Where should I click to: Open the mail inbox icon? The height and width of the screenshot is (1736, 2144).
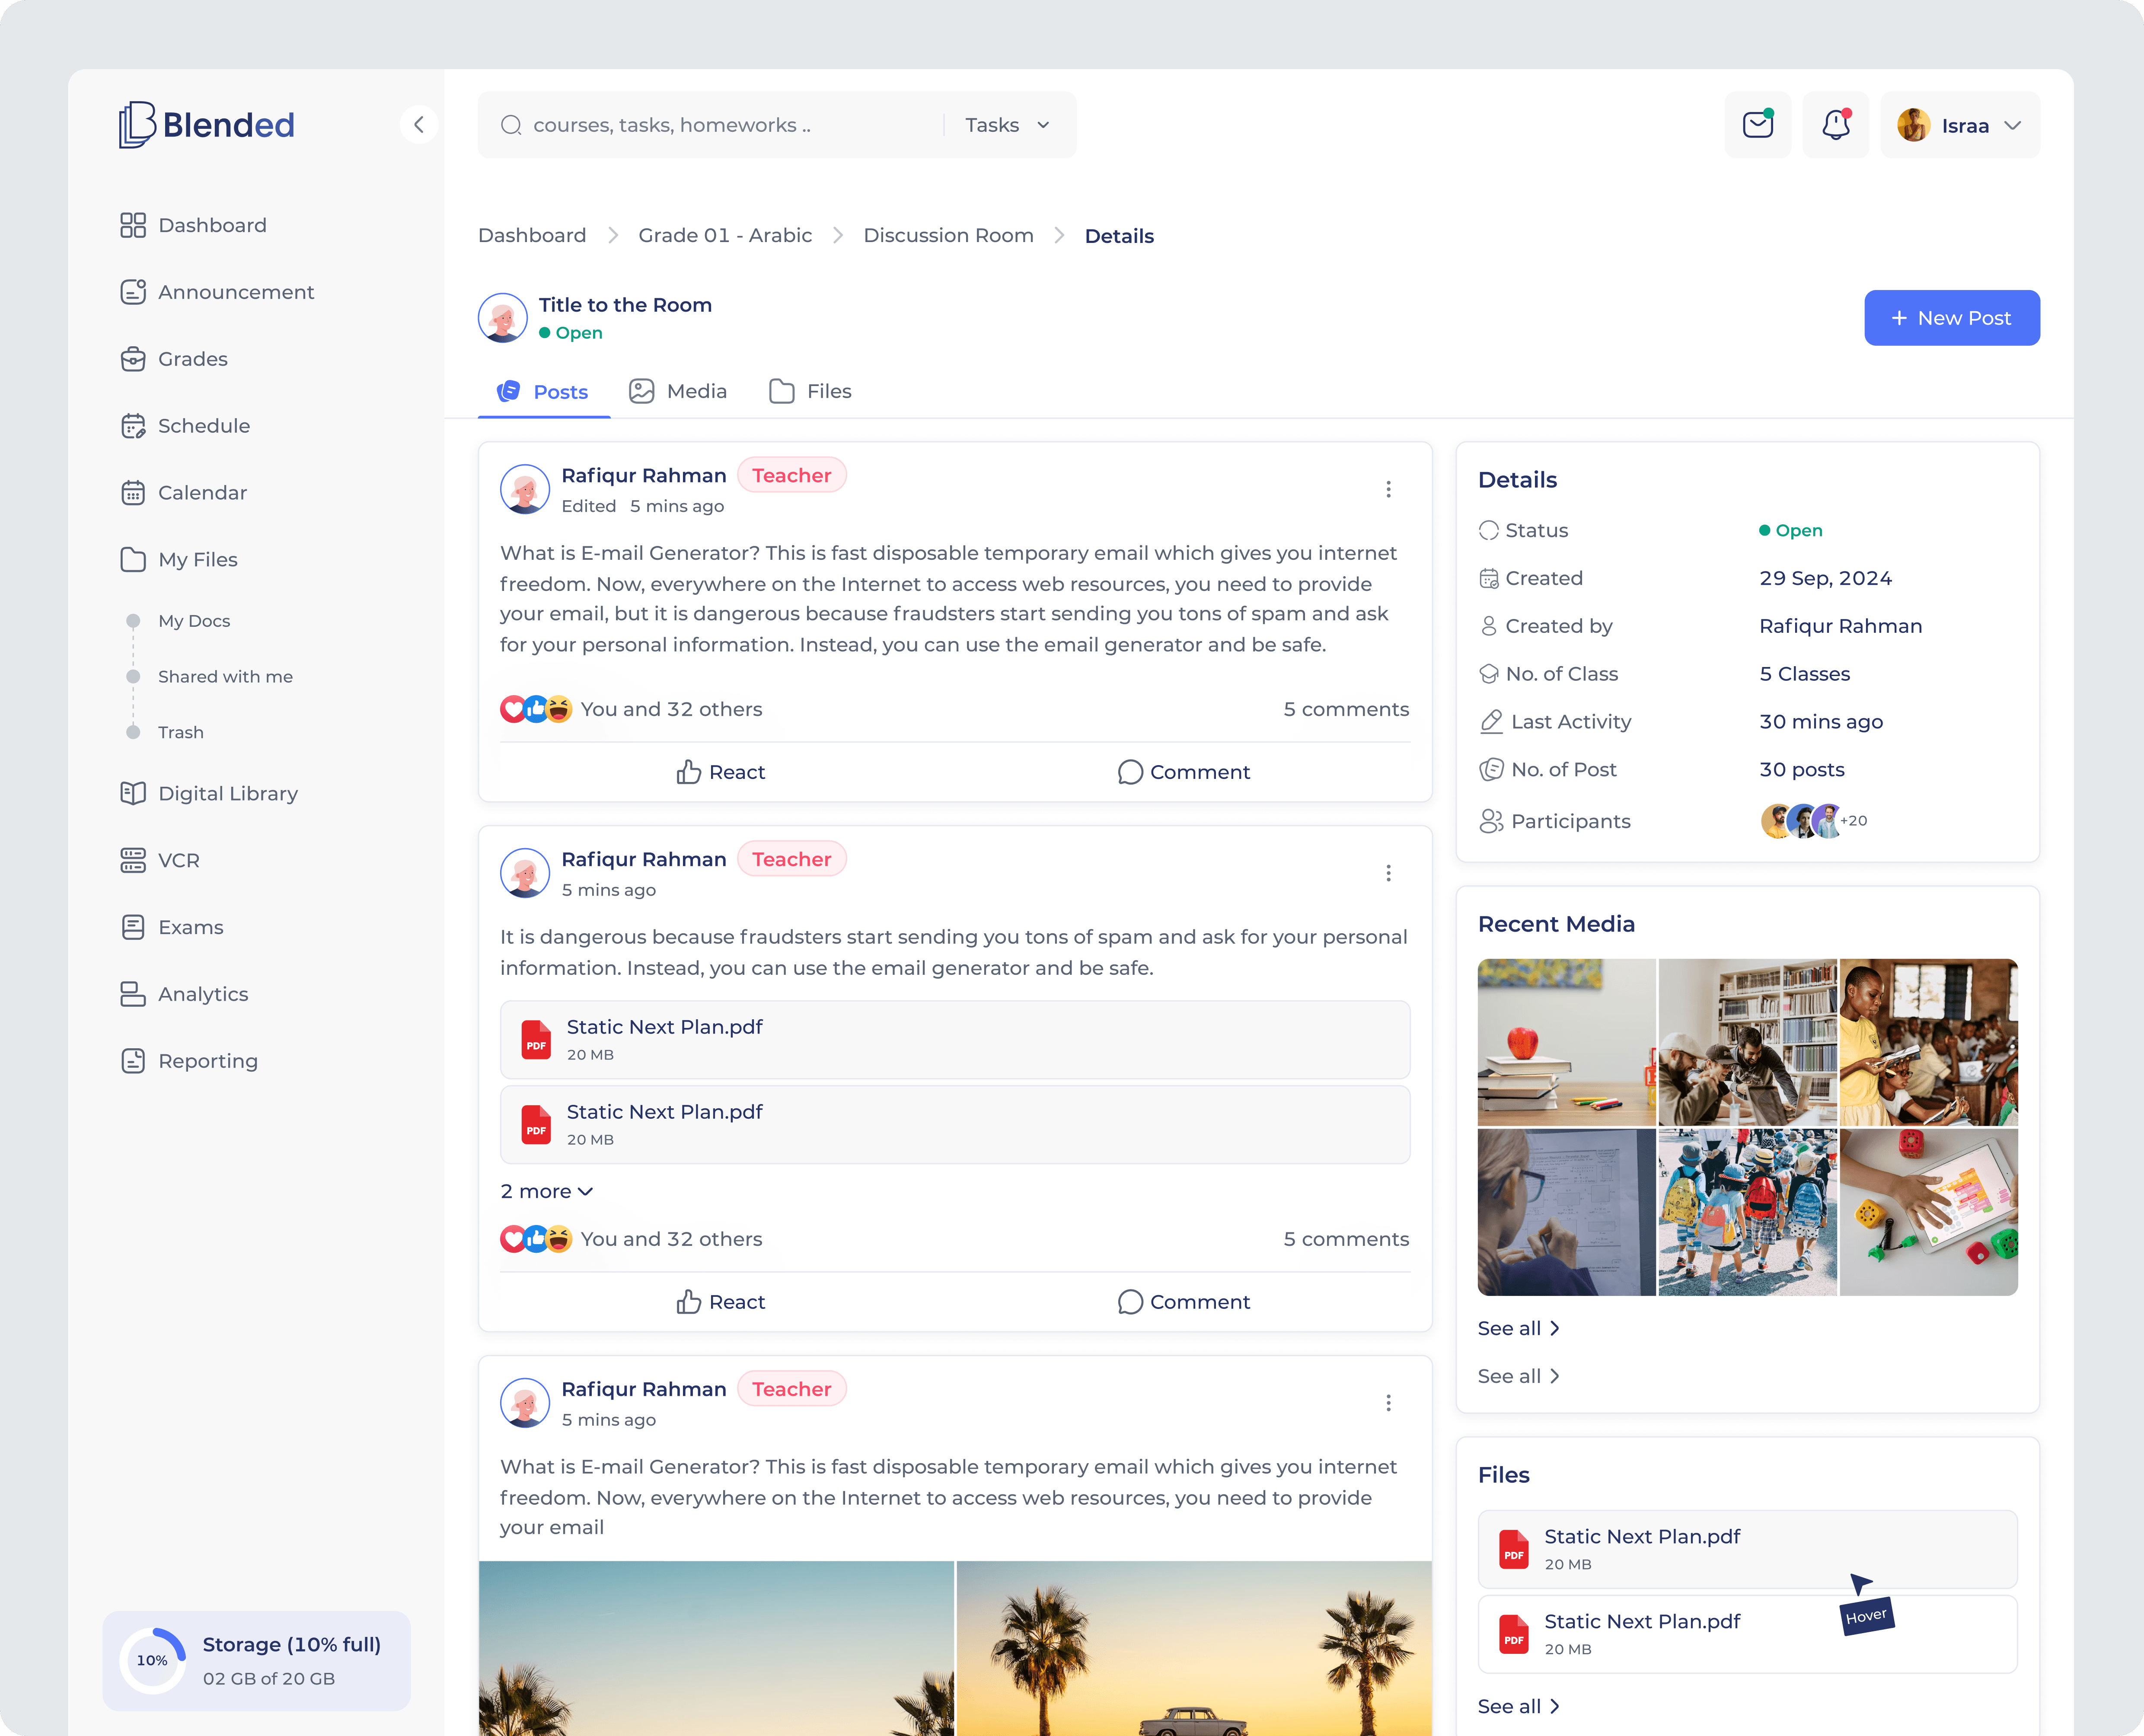pos(1757,125)
